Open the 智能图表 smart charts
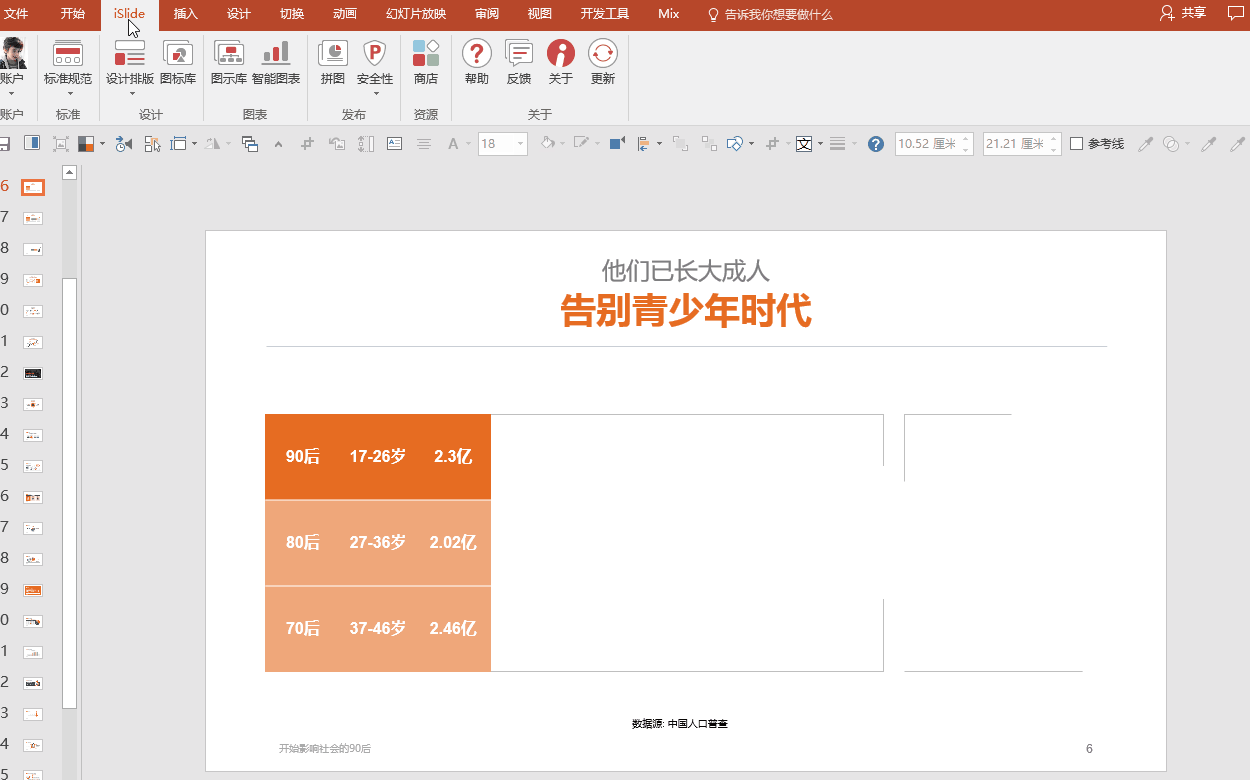1250x780 pixels. [x=276, y=62]
